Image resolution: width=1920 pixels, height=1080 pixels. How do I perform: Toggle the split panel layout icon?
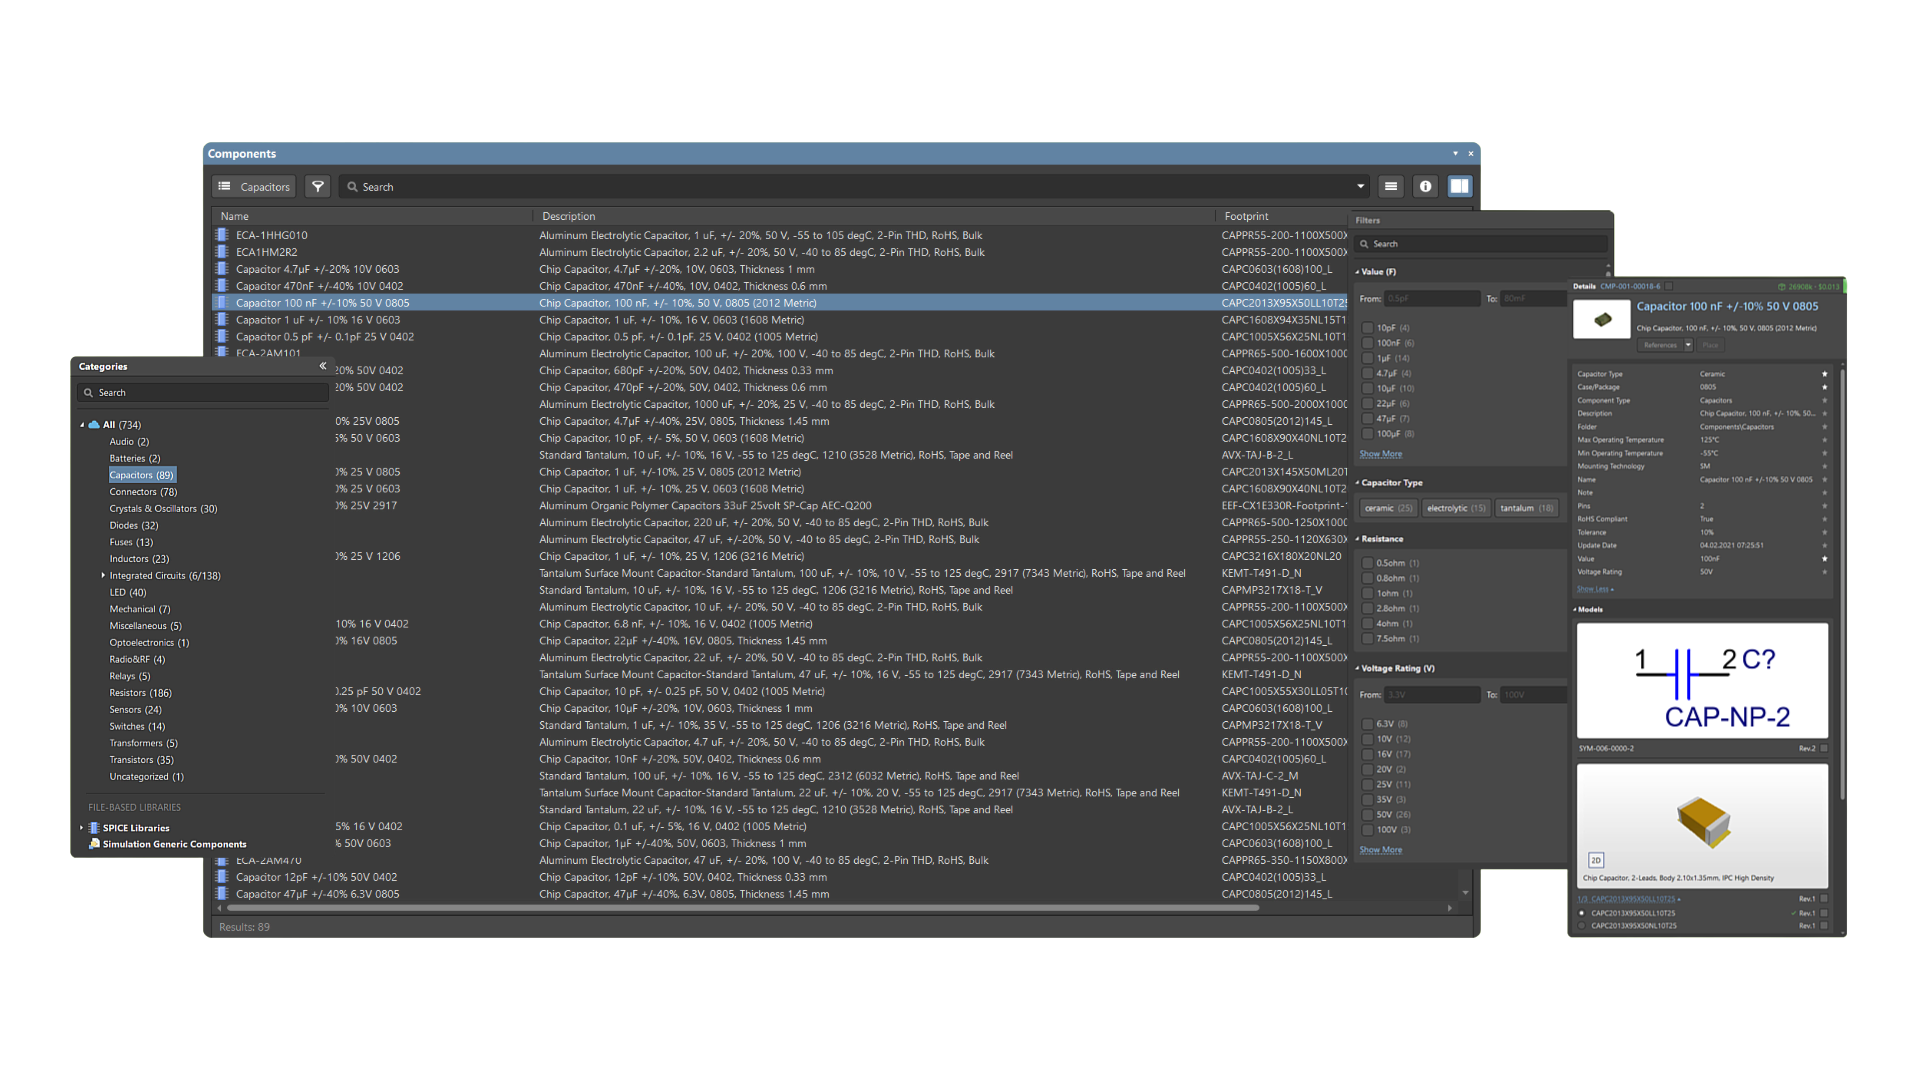1460,187
